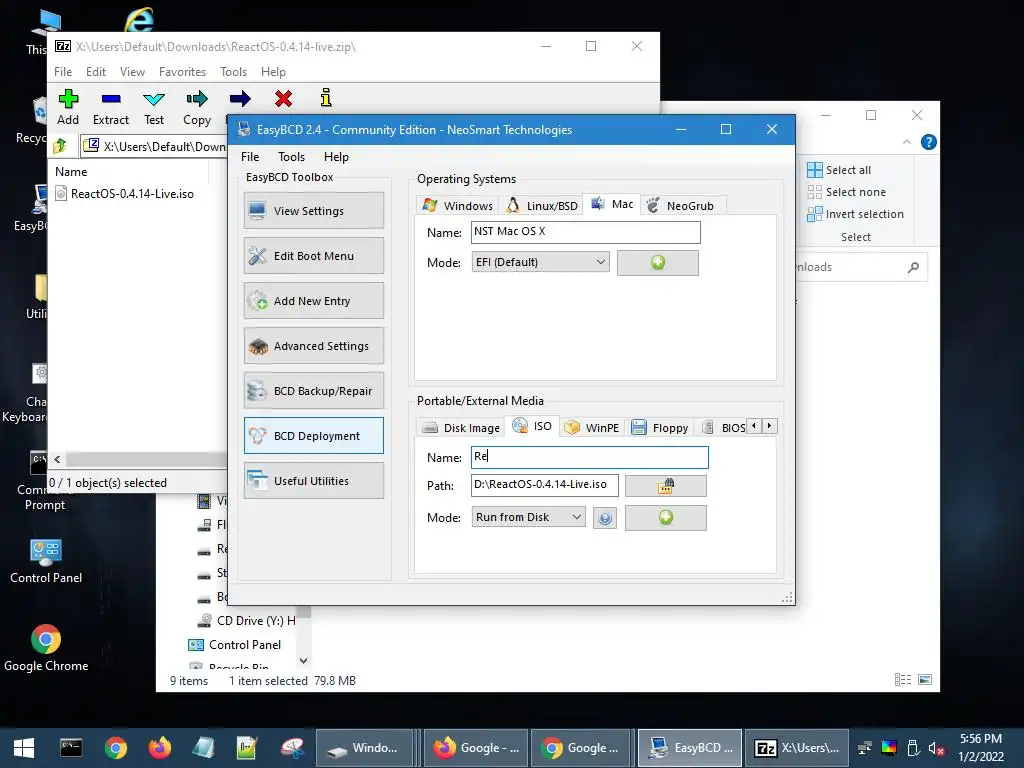The image size is (1024, 768).
Task: Open the EasyBCD Help menu
Action: tap(336, 157)
